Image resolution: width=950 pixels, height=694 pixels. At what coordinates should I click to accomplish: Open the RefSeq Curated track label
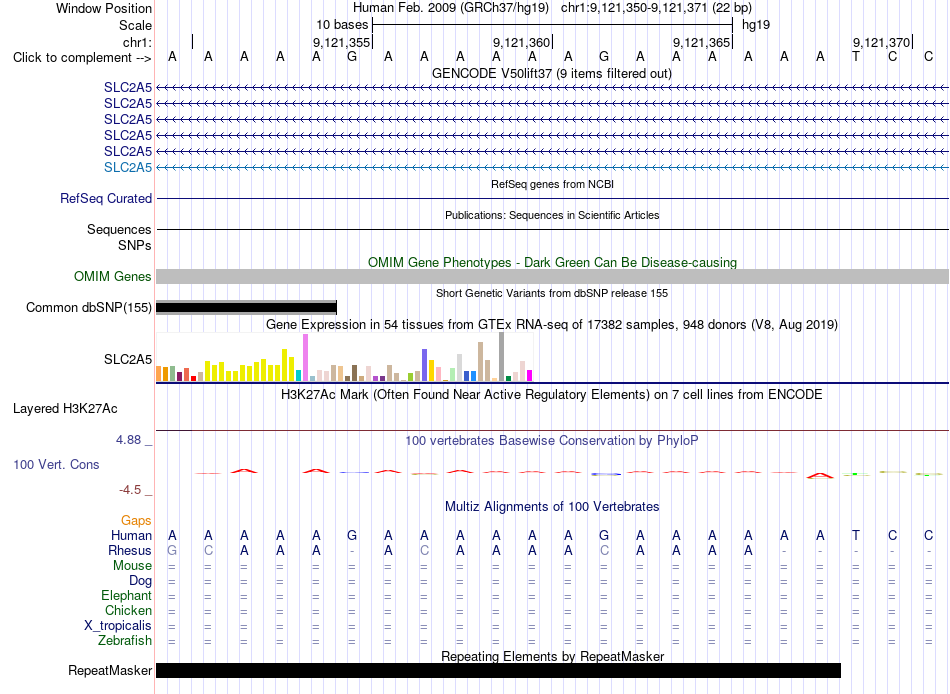point(106,198)
